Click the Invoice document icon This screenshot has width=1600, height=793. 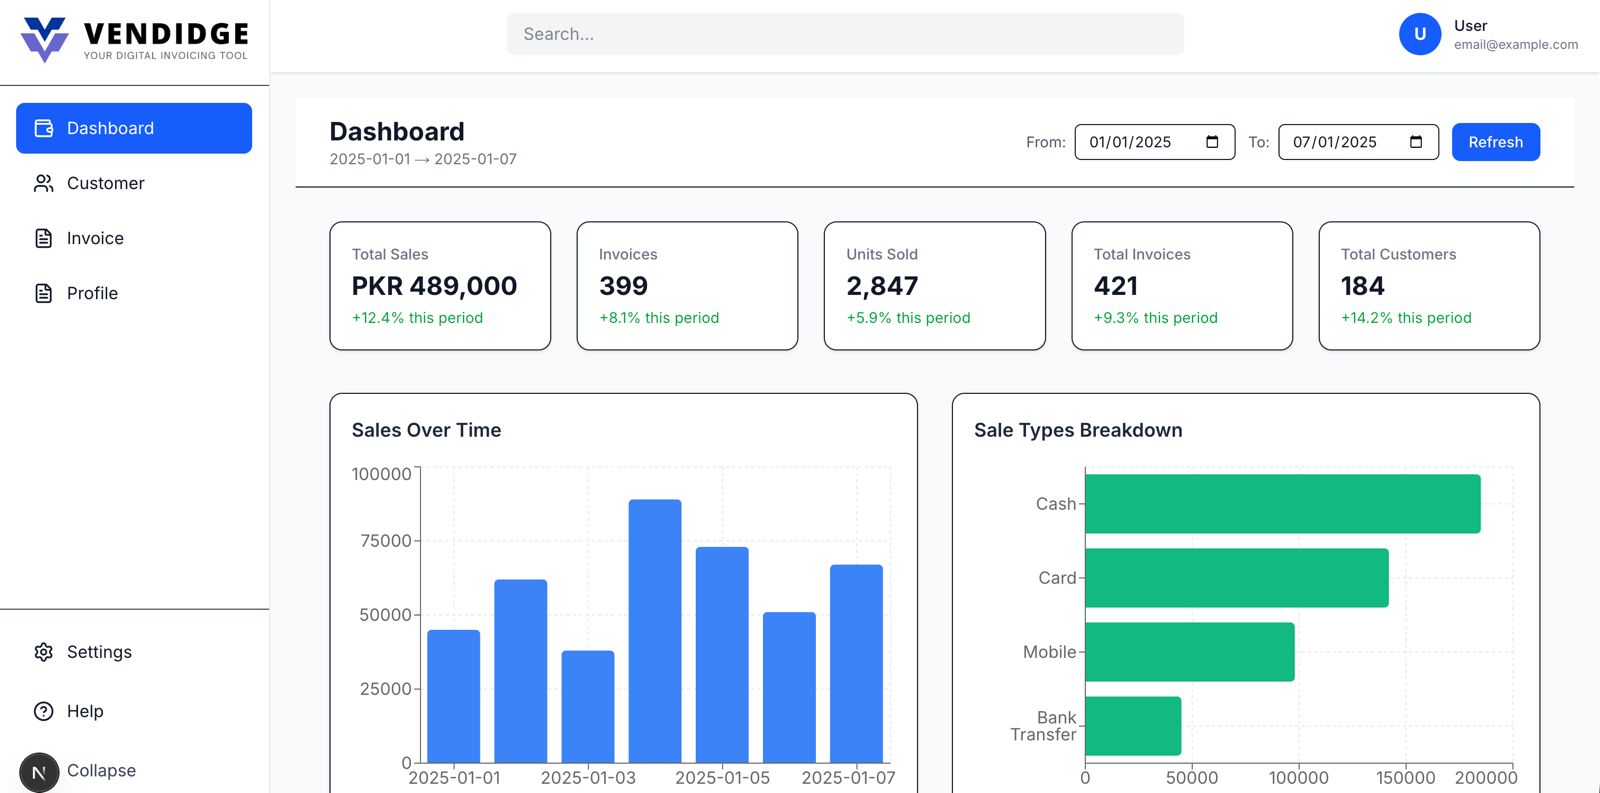44,238
